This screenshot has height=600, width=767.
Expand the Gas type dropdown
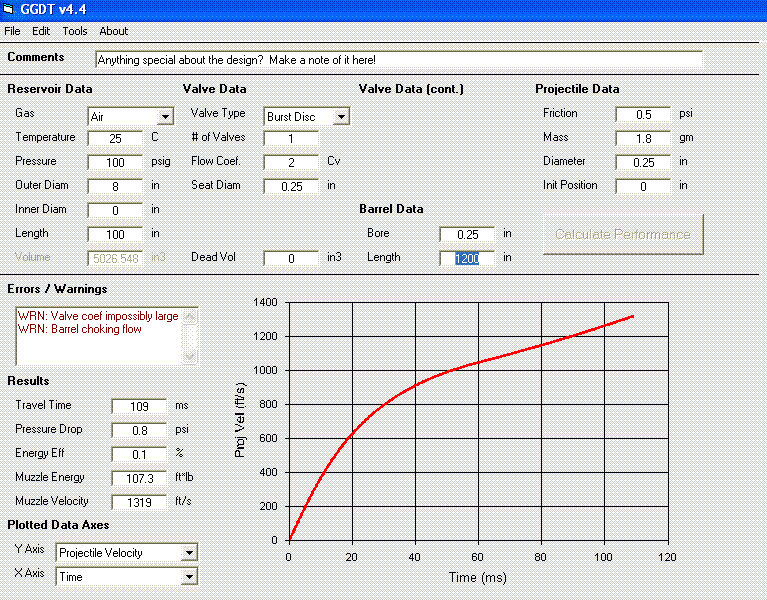(164, 117)
